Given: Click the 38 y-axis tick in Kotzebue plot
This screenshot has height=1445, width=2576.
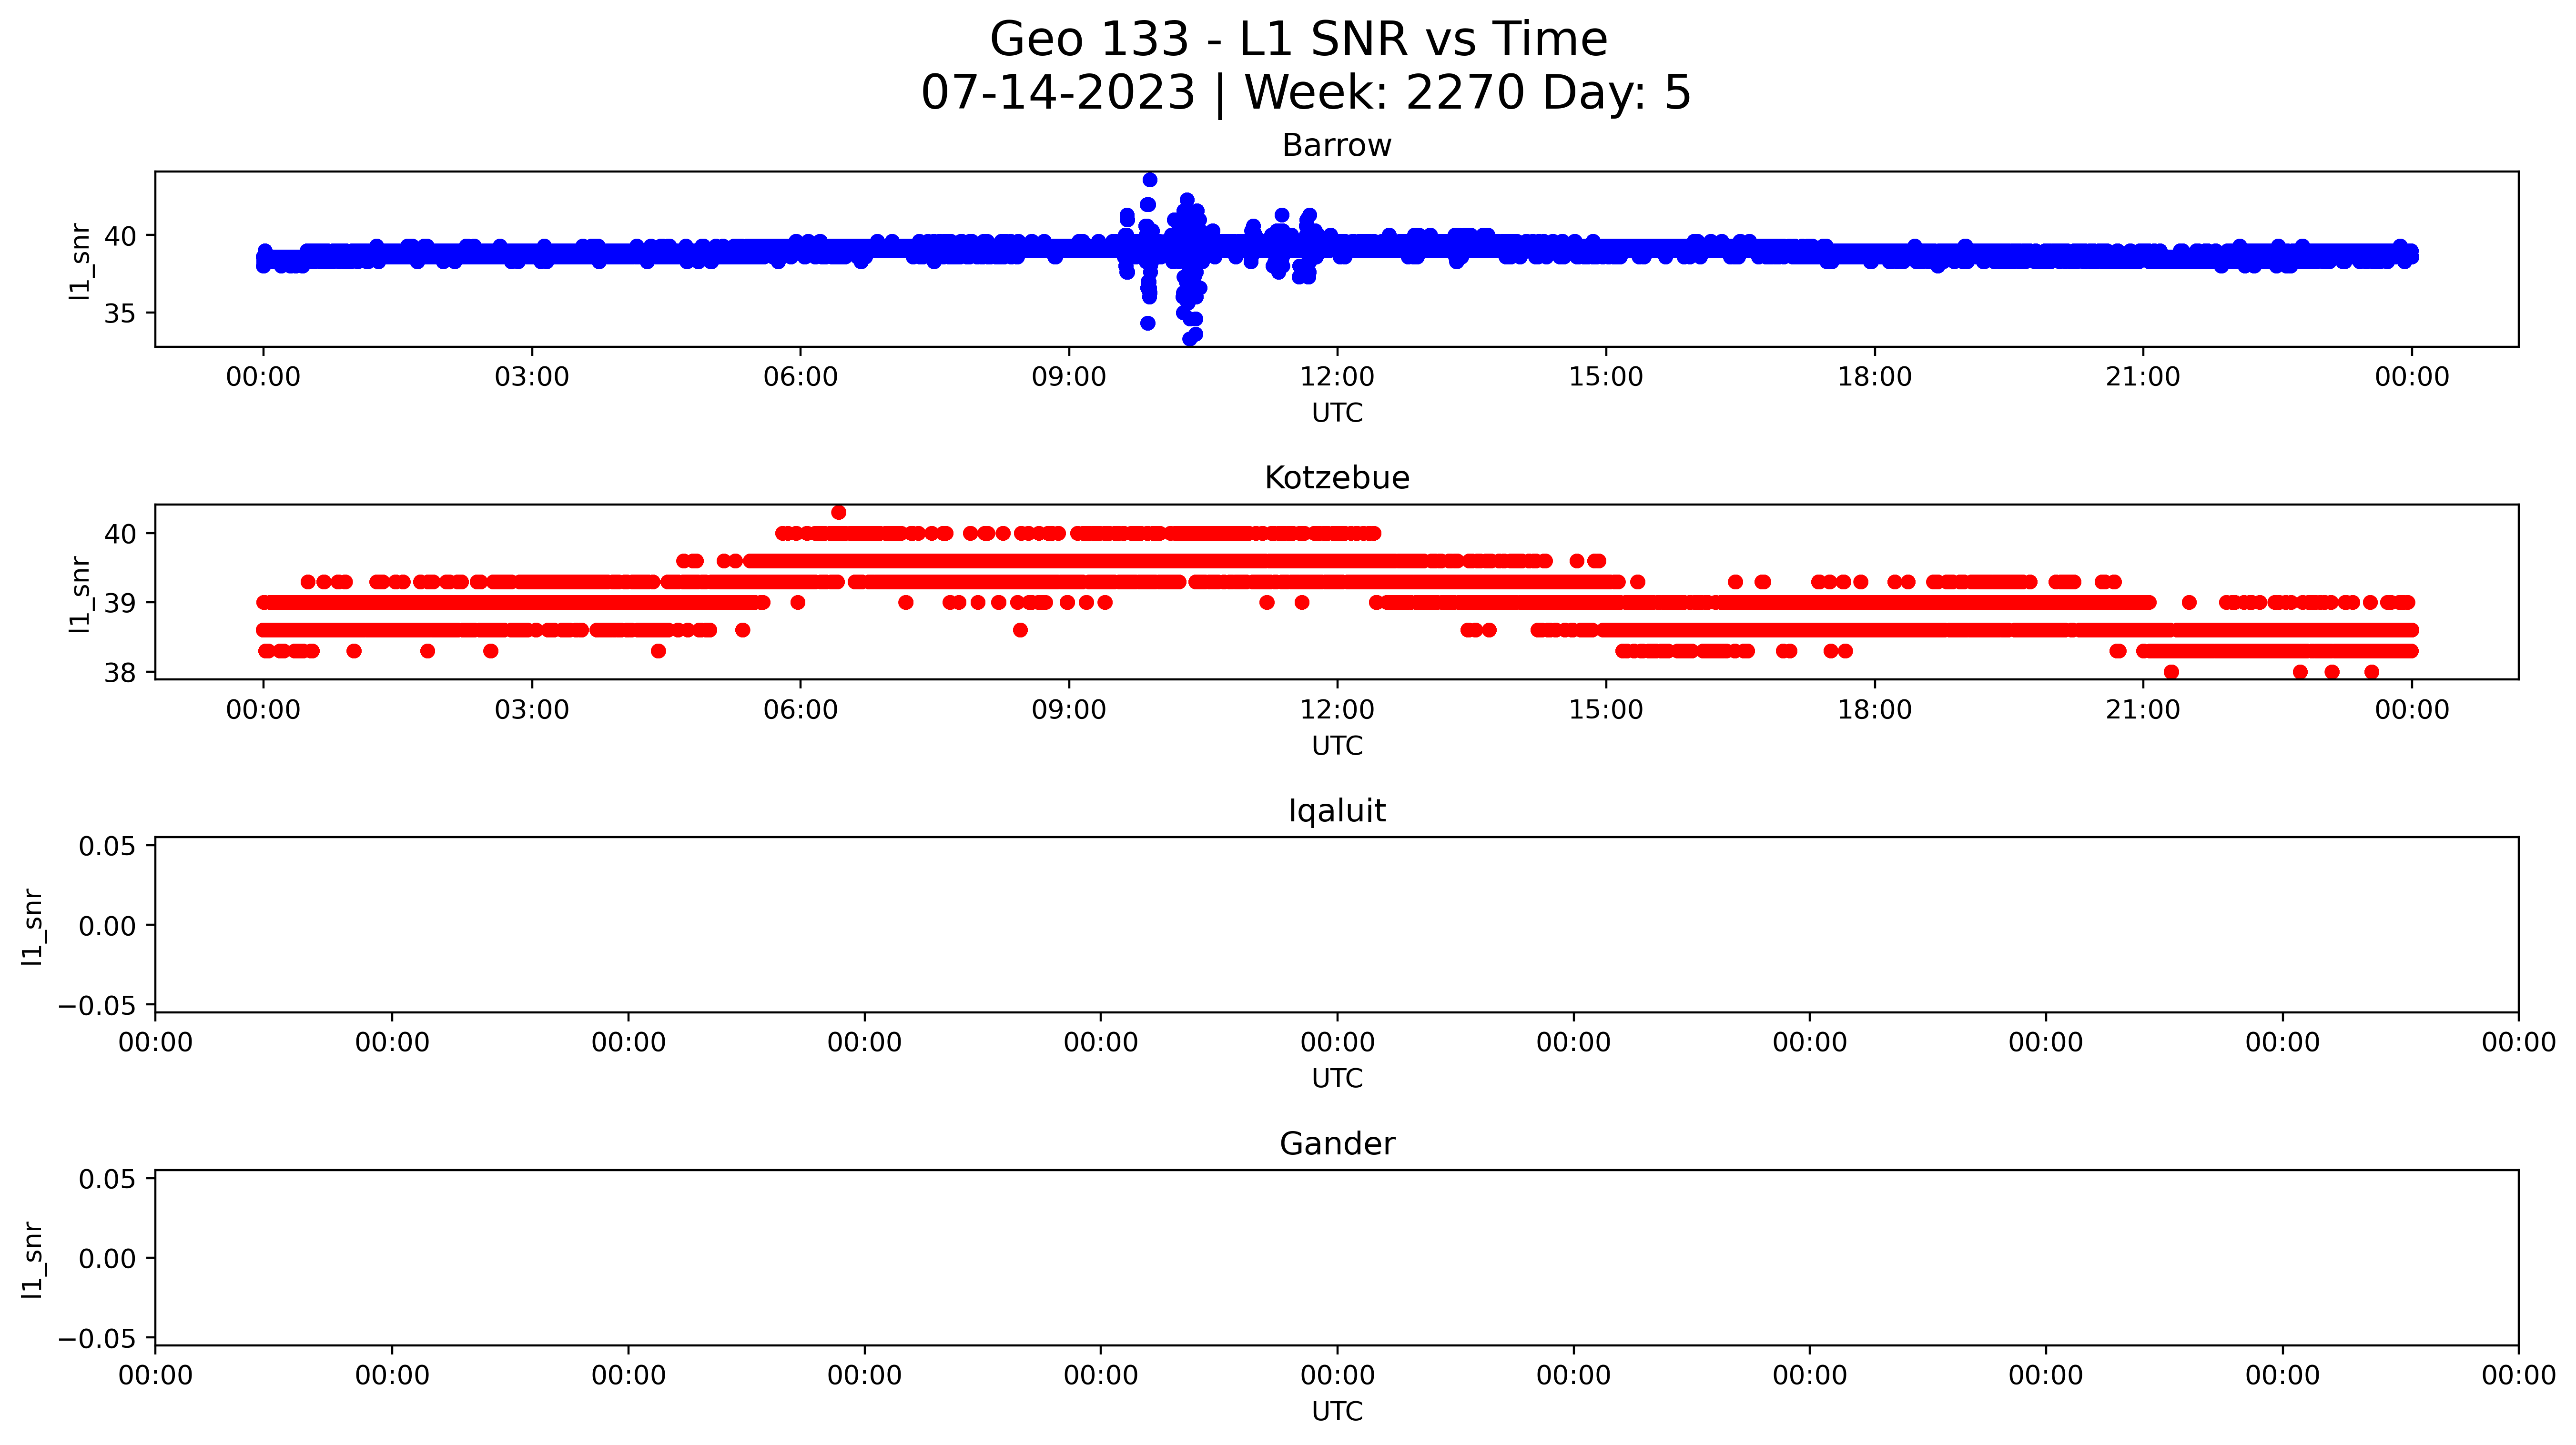Looking at the screenshot, I should (120, 673).
